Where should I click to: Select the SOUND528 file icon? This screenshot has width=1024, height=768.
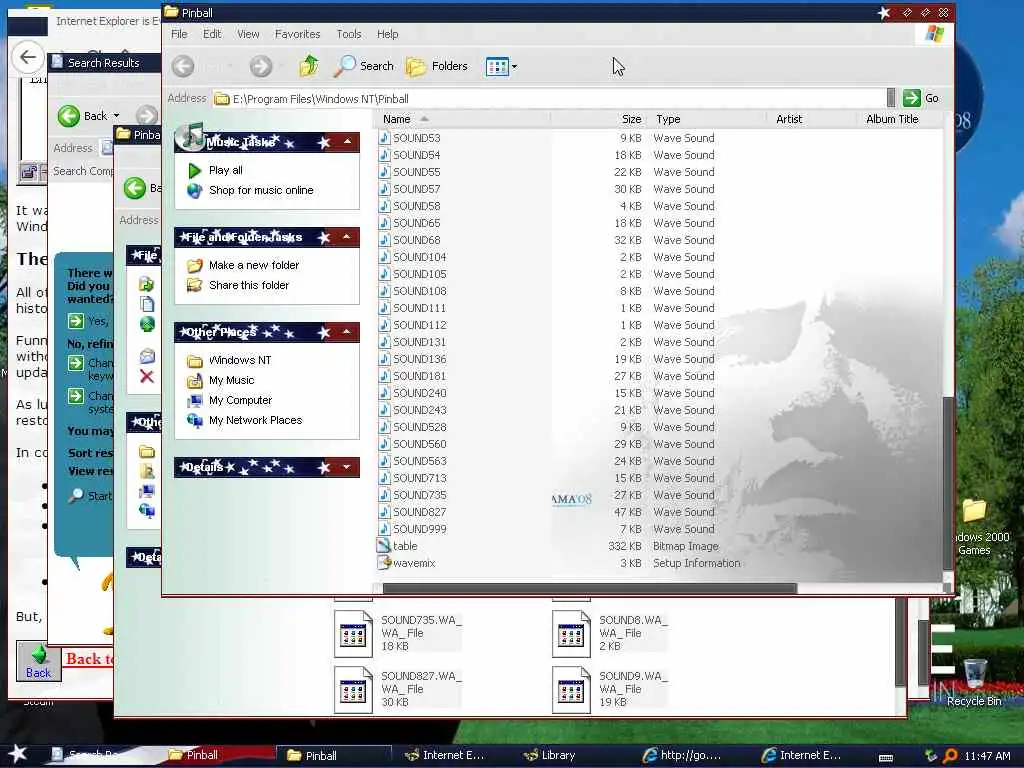point(384,426)
